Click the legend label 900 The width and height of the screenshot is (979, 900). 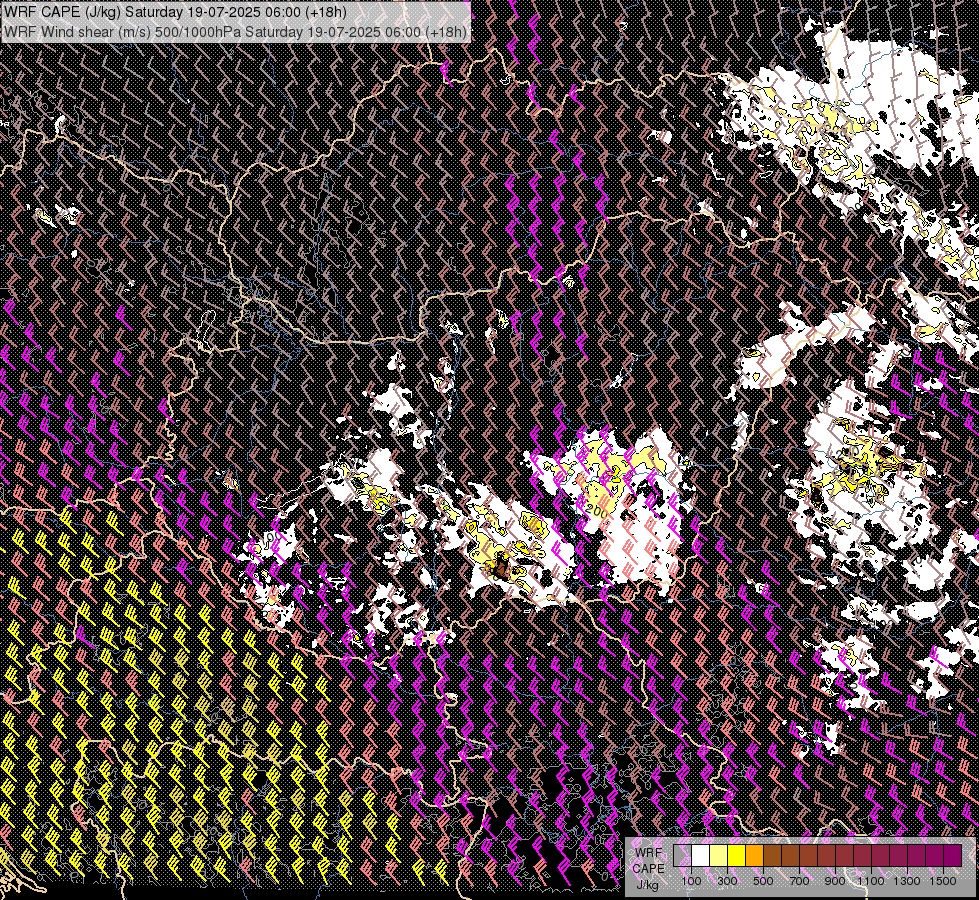(x=835, y=881)
